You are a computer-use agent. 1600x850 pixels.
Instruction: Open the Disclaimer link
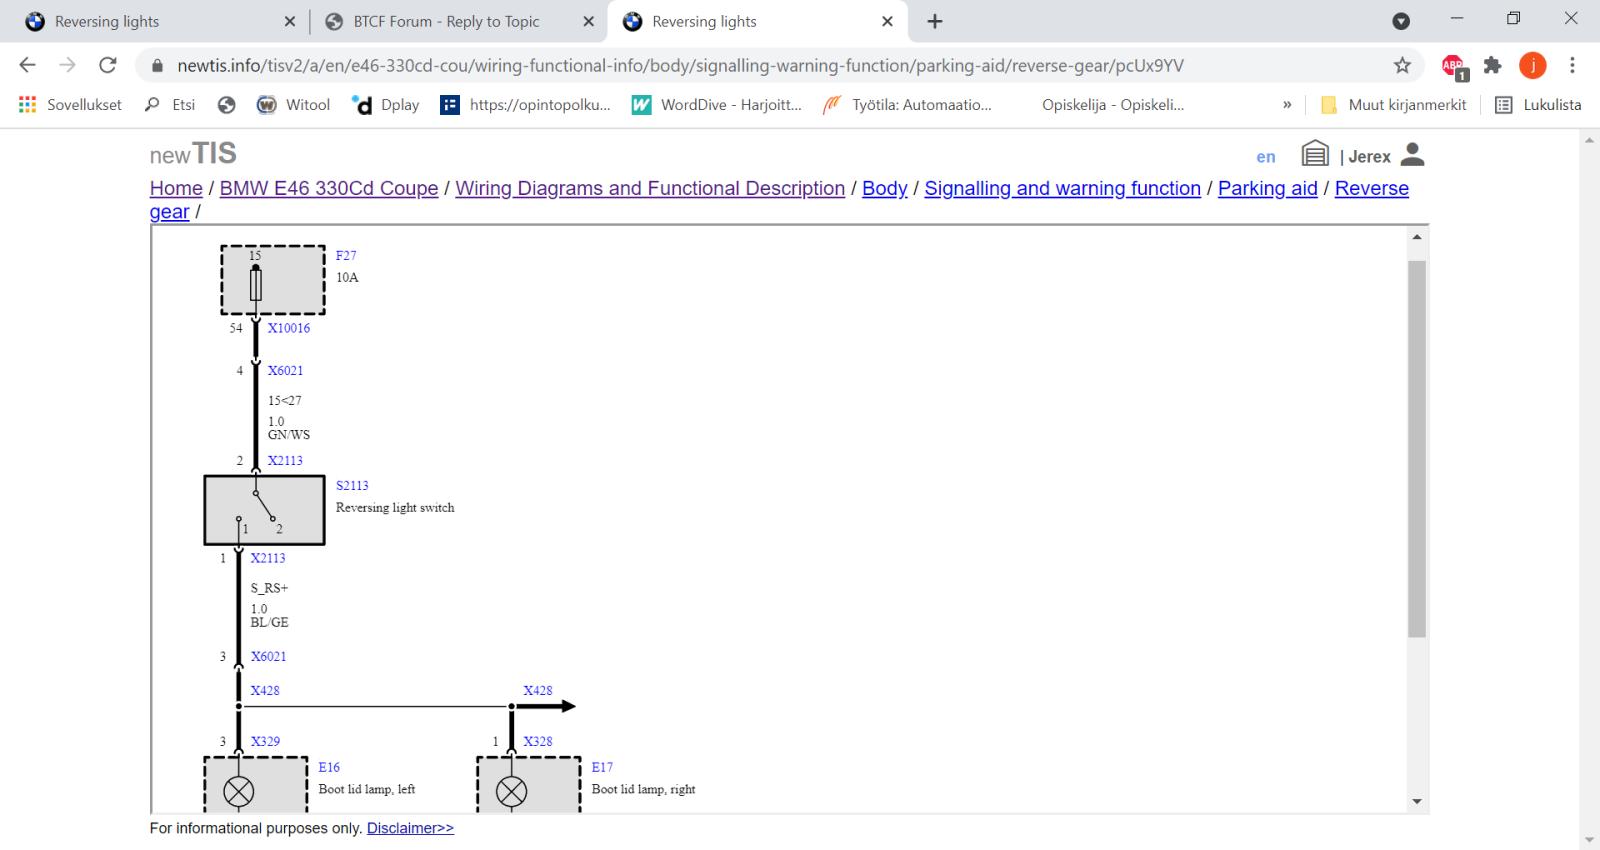click(x=410, y=828)
